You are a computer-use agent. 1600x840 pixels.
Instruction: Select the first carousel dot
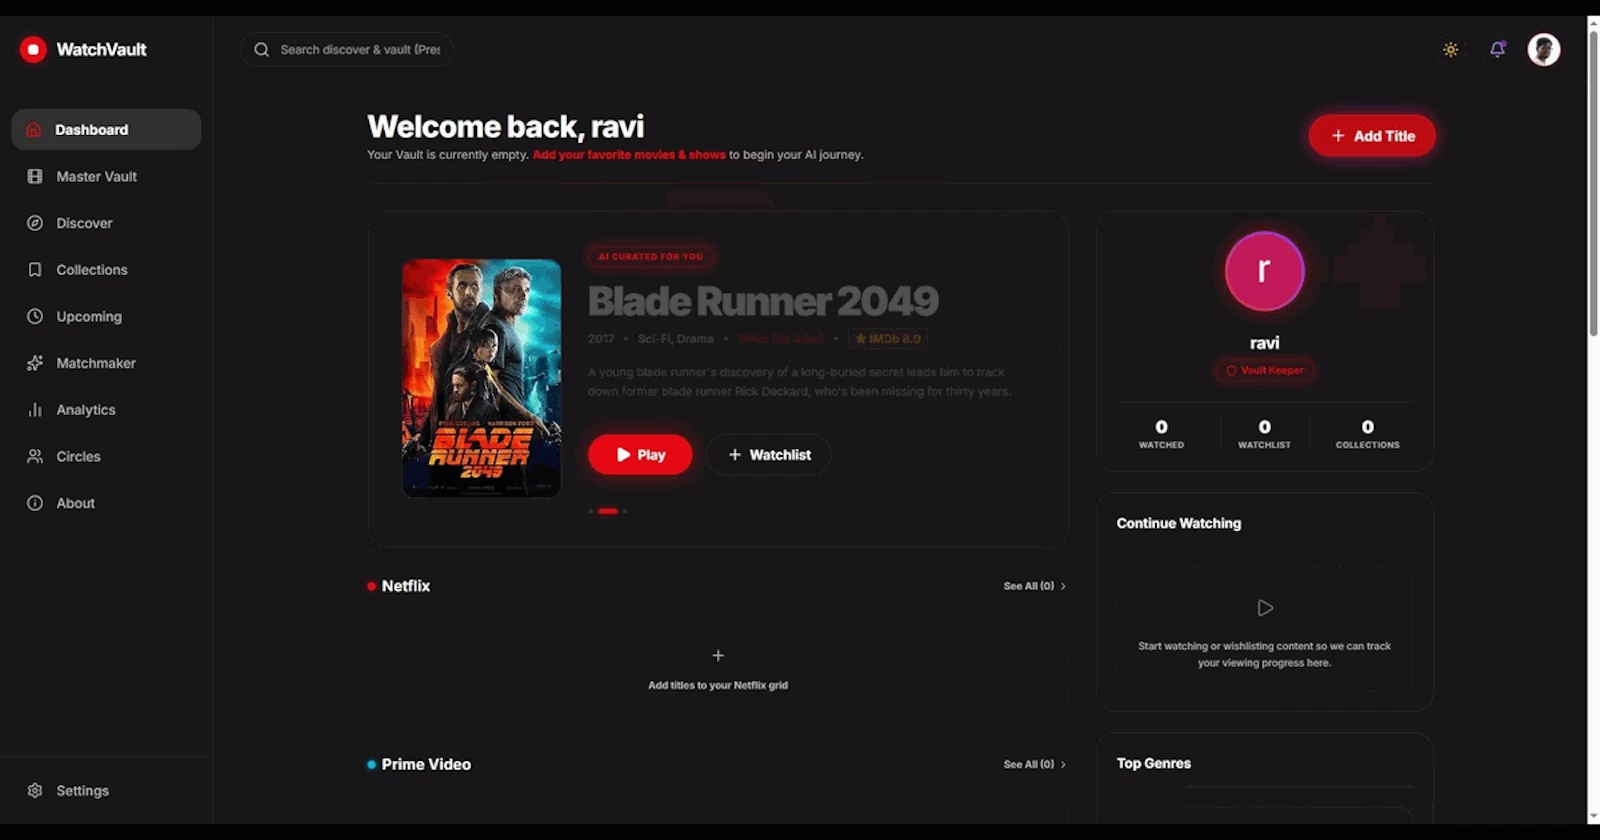click(x=591, y=511)
